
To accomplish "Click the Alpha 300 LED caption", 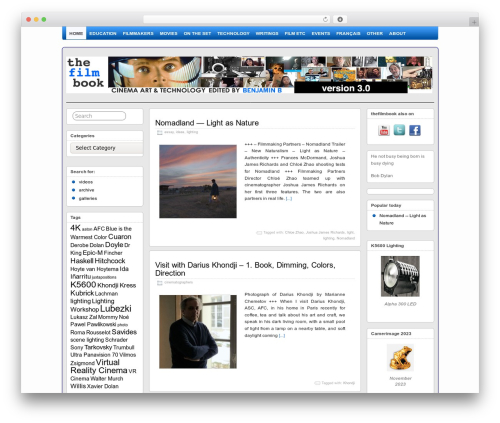I will coord(400,304).
